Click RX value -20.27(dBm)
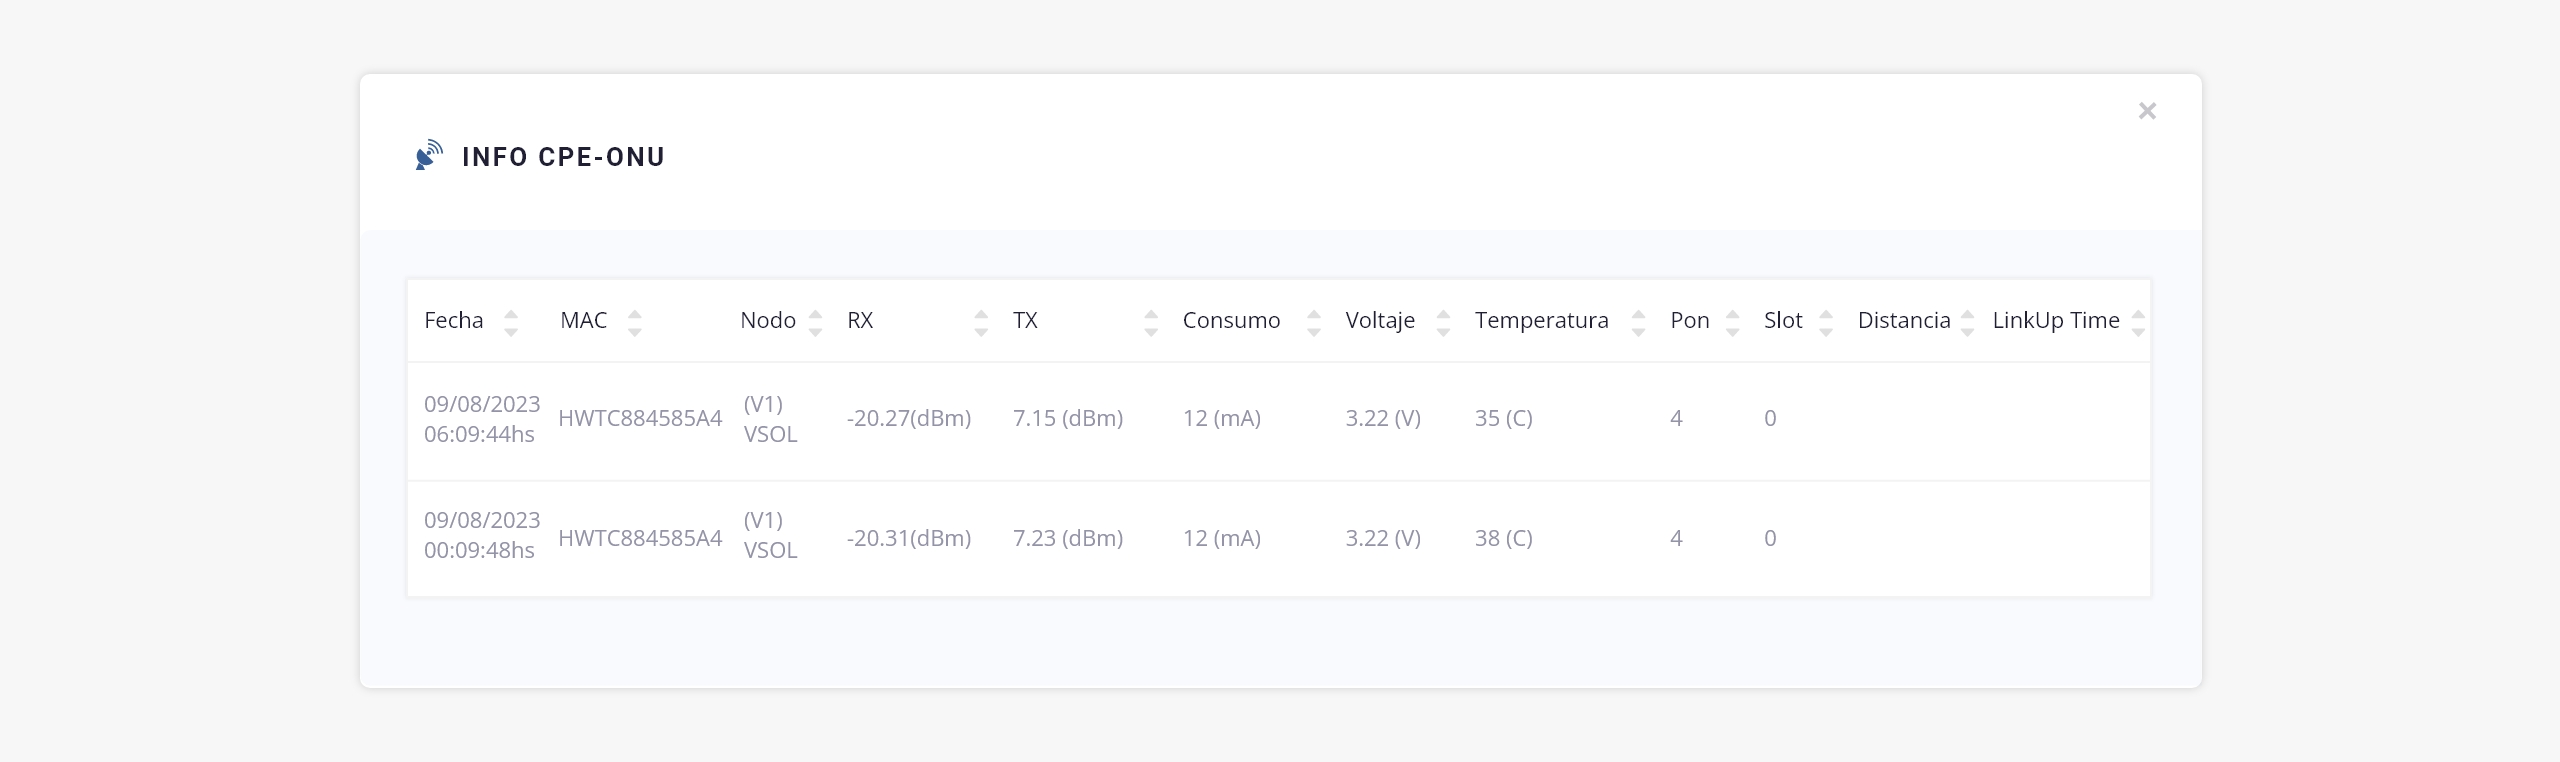This screenshot has height=762, width=2560. tap(909, 419)
